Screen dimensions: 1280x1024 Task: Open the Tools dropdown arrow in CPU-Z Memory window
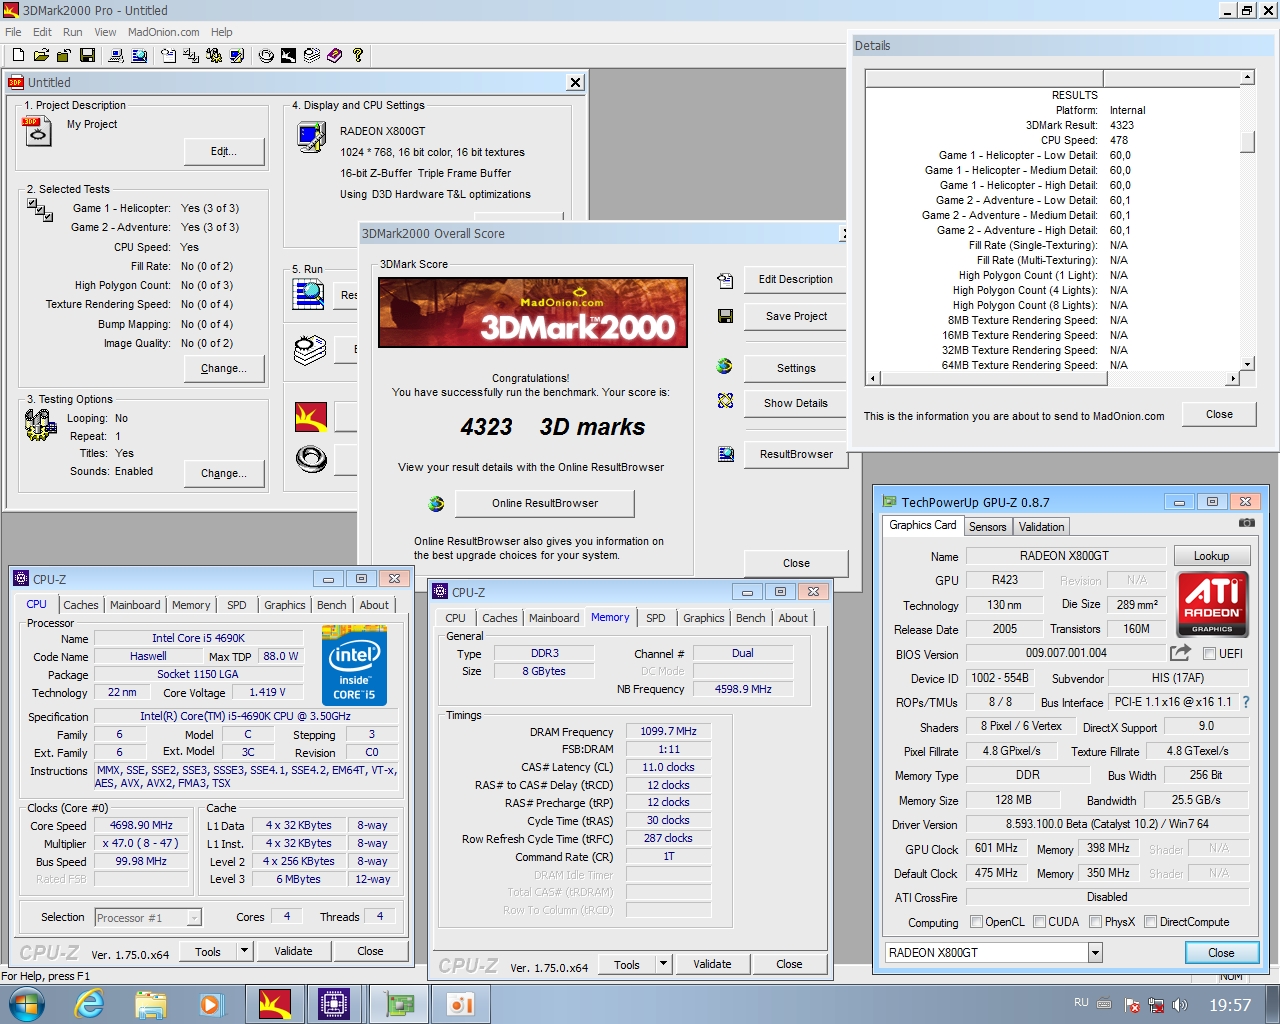point(663,964)
